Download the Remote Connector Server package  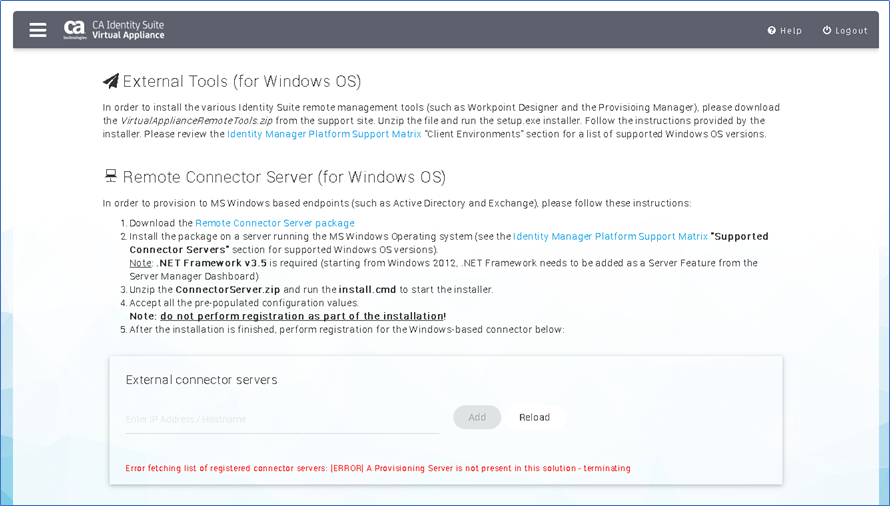[275, 223]
